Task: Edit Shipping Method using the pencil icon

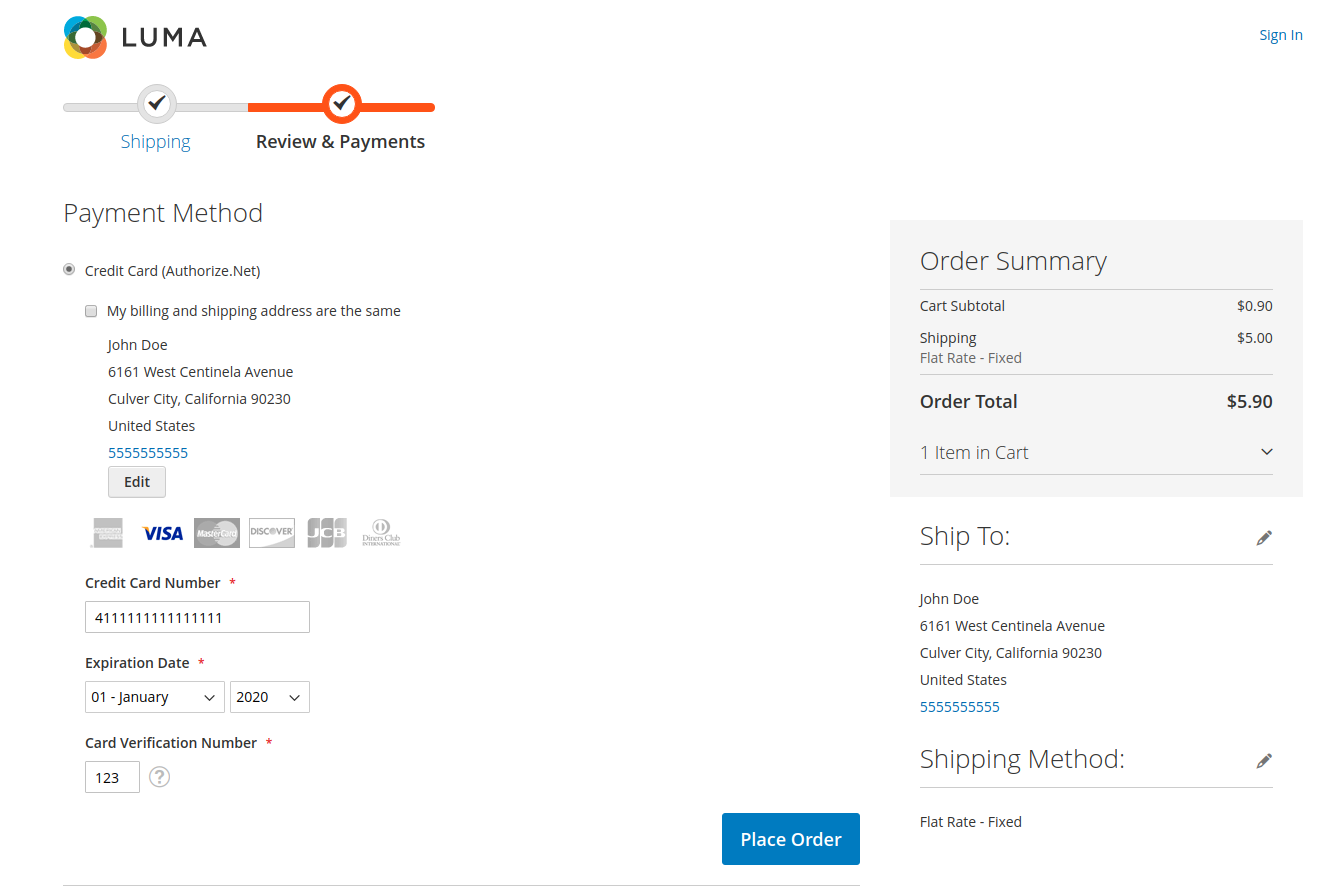Action: 1264,760
